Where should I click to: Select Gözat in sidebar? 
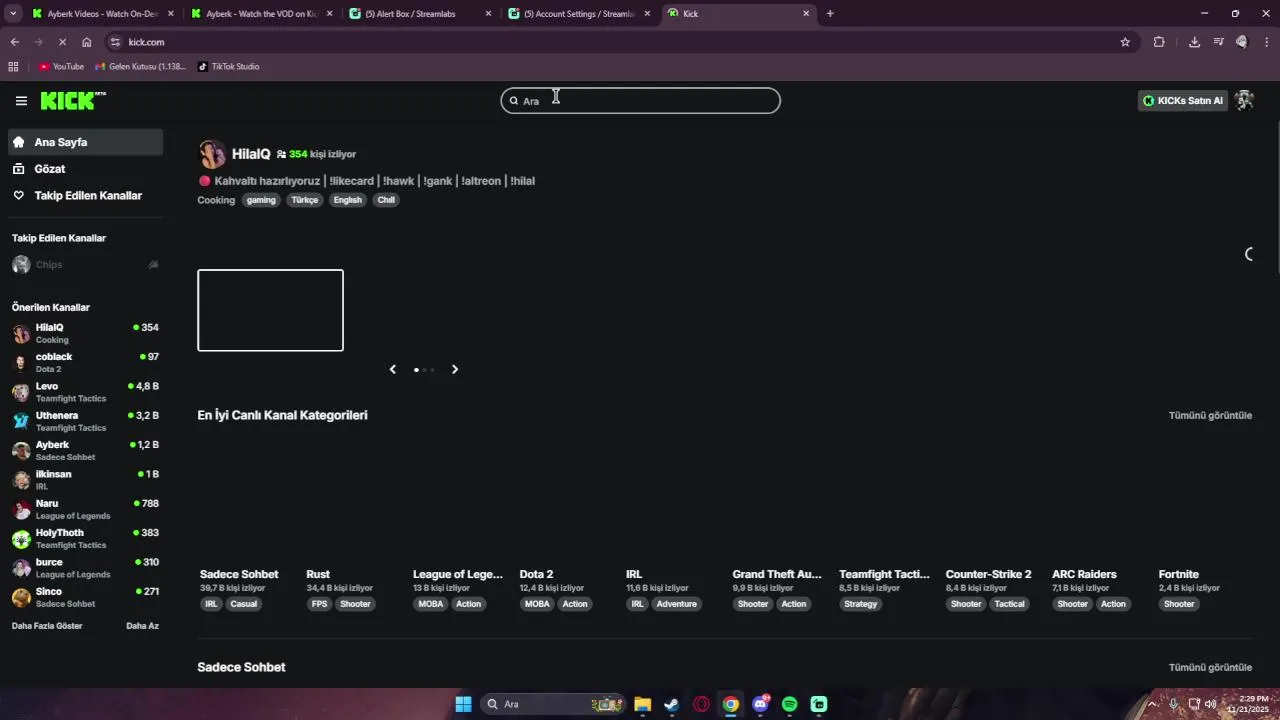[85, 169]
